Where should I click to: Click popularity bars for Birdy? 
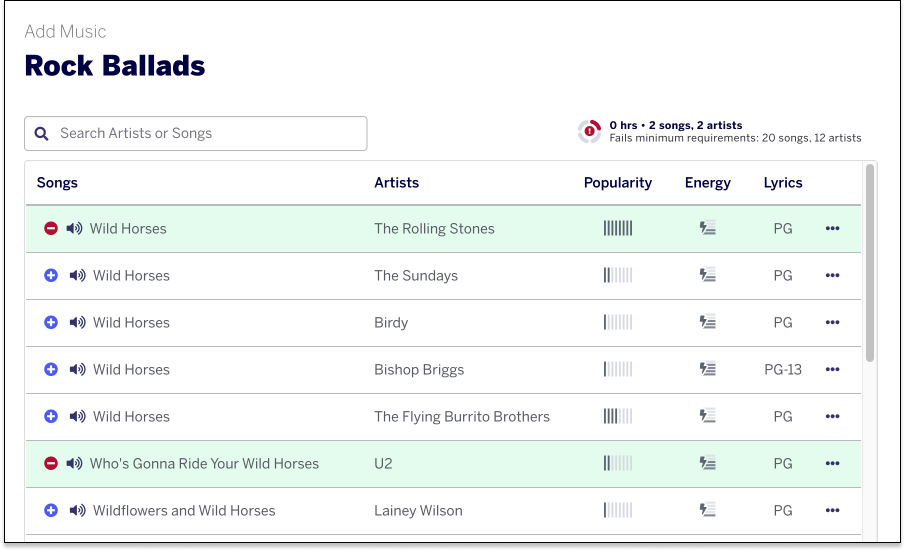pos(618,323)
